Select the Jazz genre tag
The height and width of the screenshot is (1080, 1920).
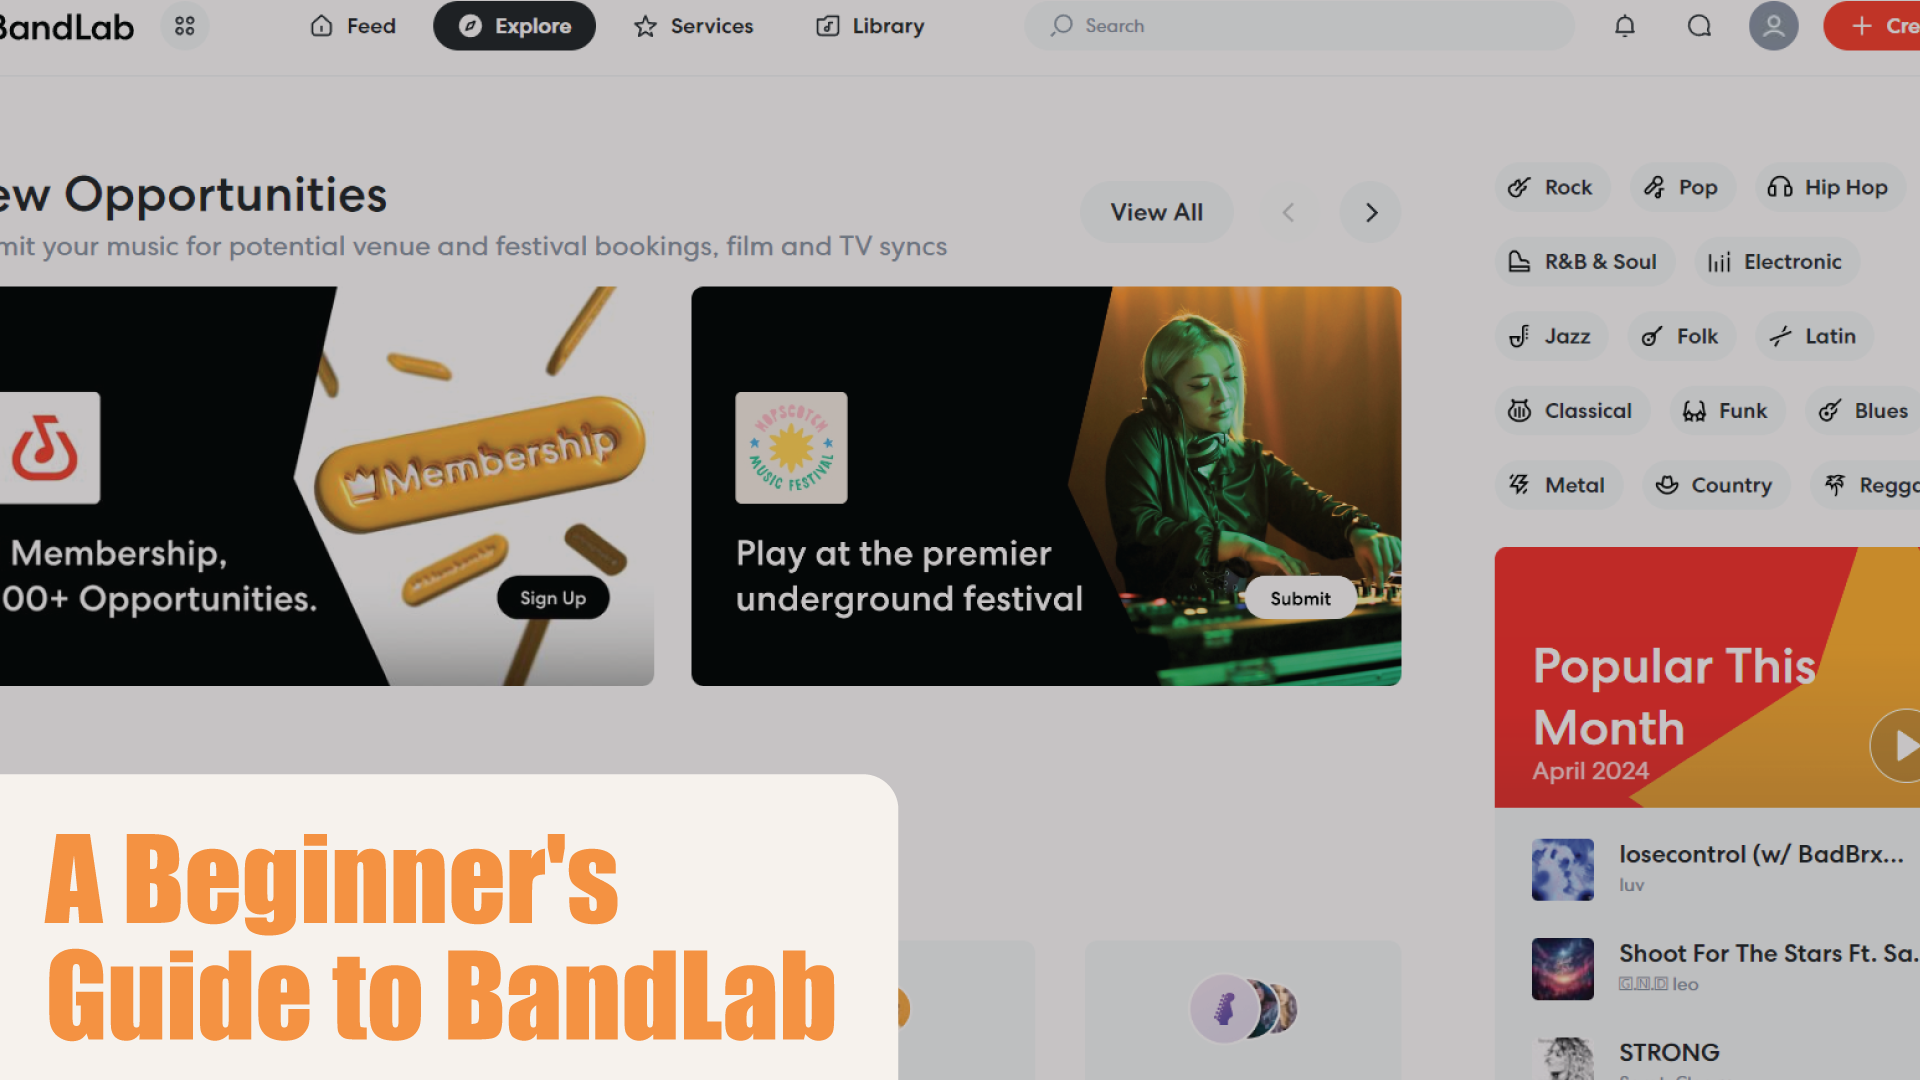tap(1552, 336)
